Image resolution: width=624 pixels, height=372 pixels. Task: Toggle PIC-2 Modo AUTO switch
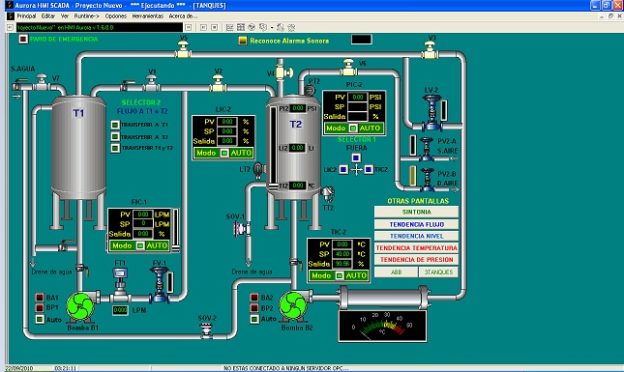[x=353, y=128]
